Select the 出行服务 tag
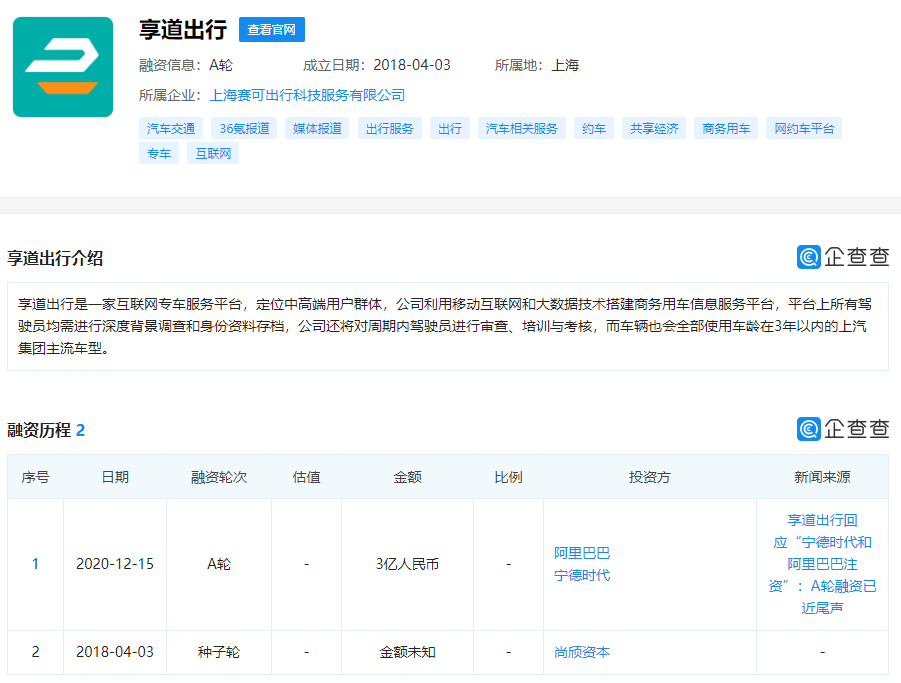901x683 pixels. pyautogui.click(x=388, y=128)
